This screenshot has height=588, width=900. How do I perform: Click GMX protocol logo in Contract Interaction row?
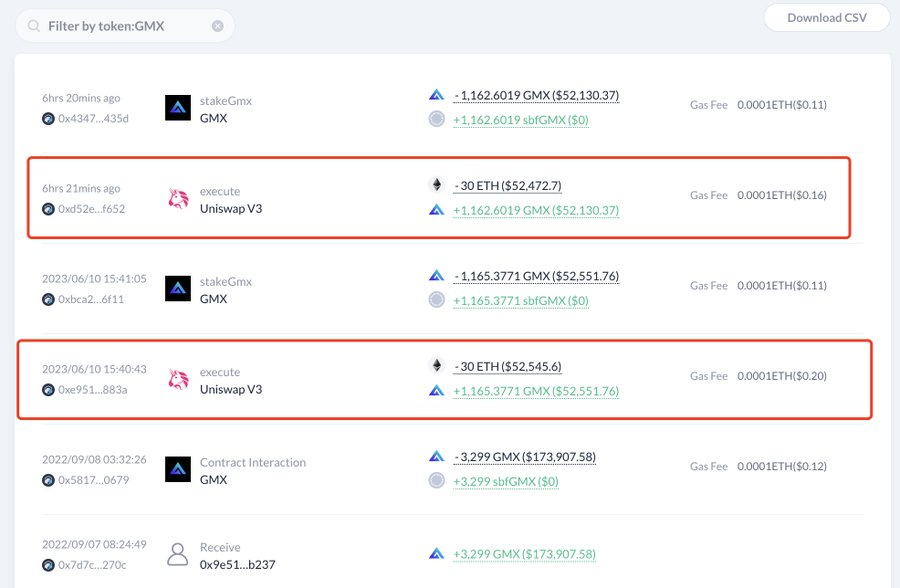178,469
